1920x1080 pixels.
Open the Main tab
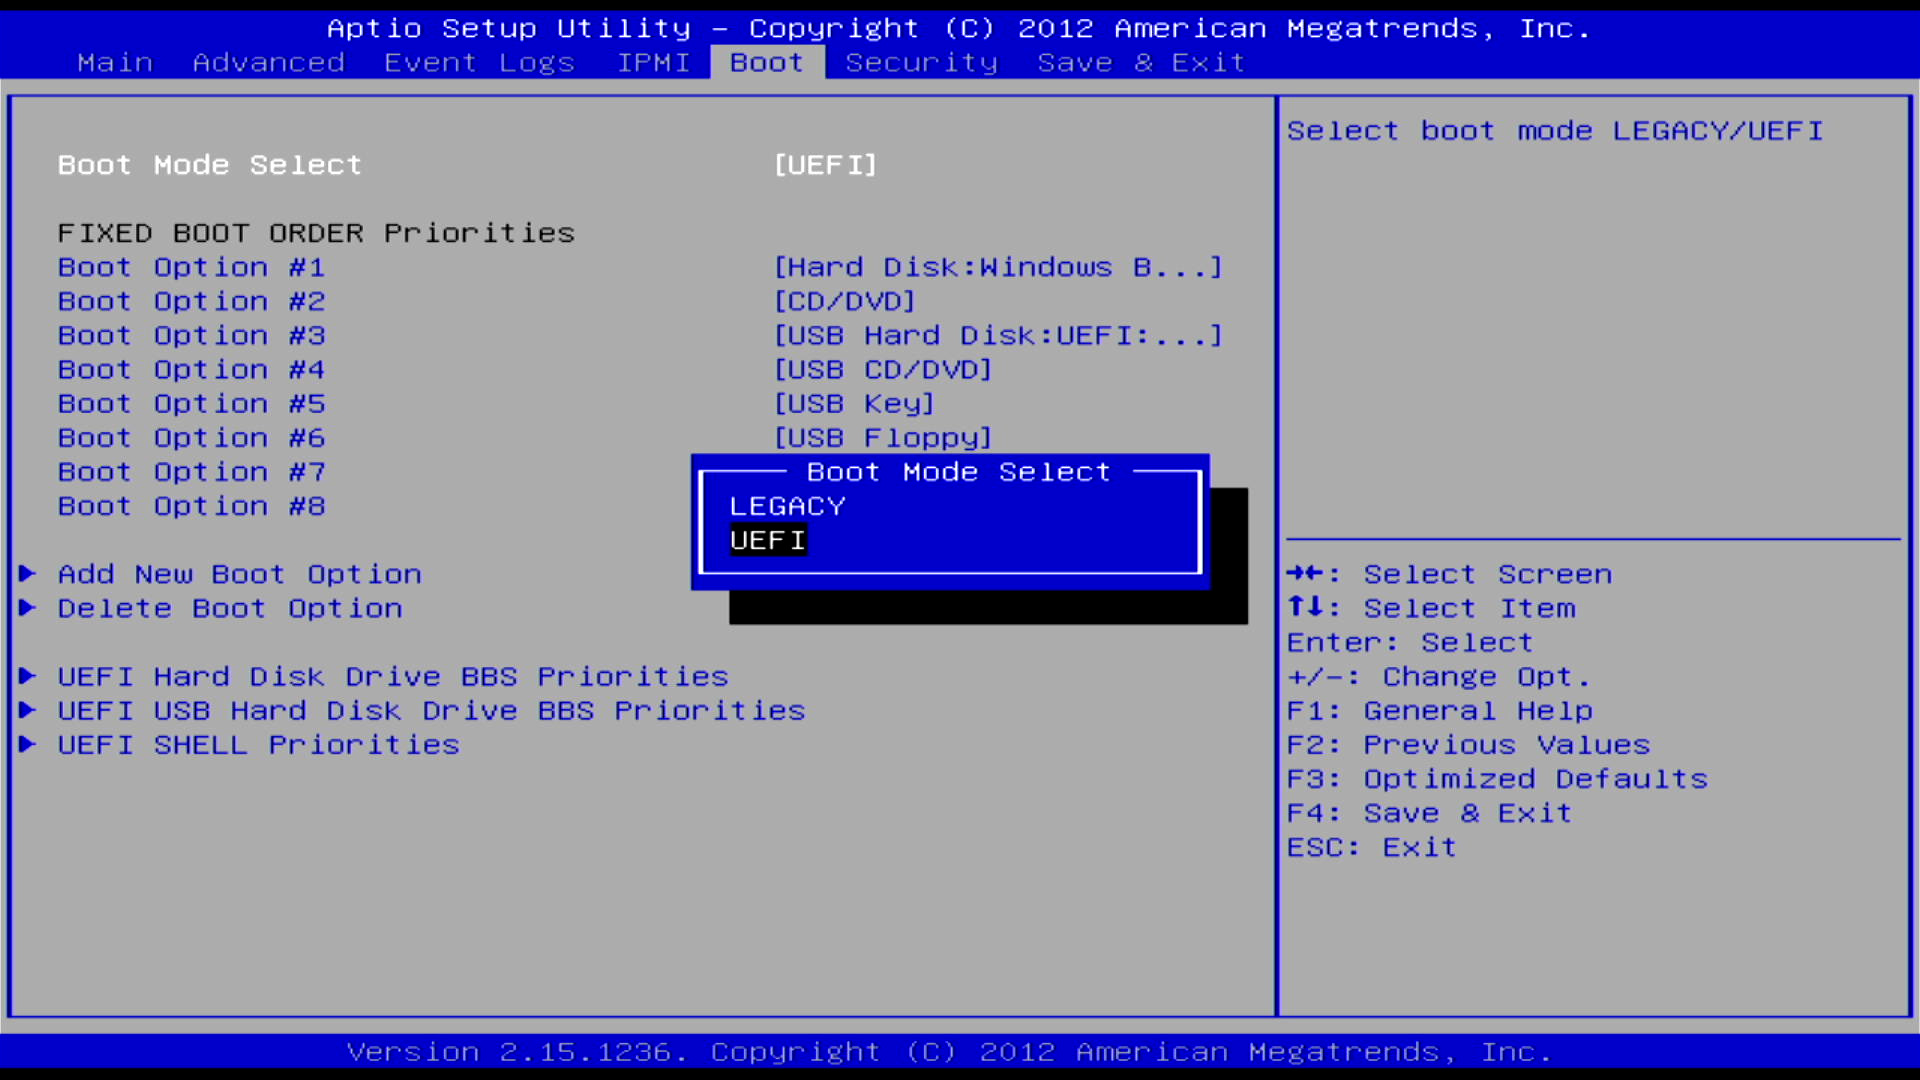[x=115, y=63]
